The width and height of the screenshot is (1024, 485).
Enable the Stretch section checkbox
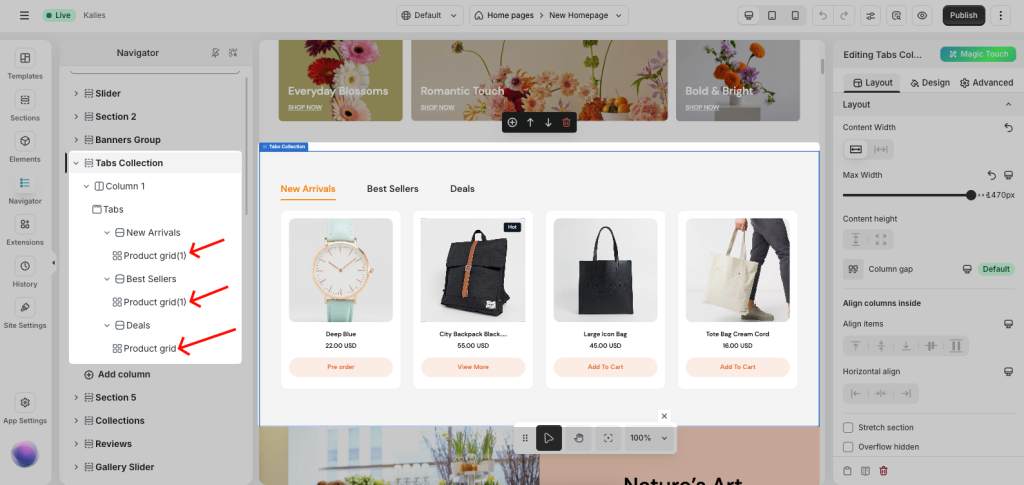(x=848, y=428)
